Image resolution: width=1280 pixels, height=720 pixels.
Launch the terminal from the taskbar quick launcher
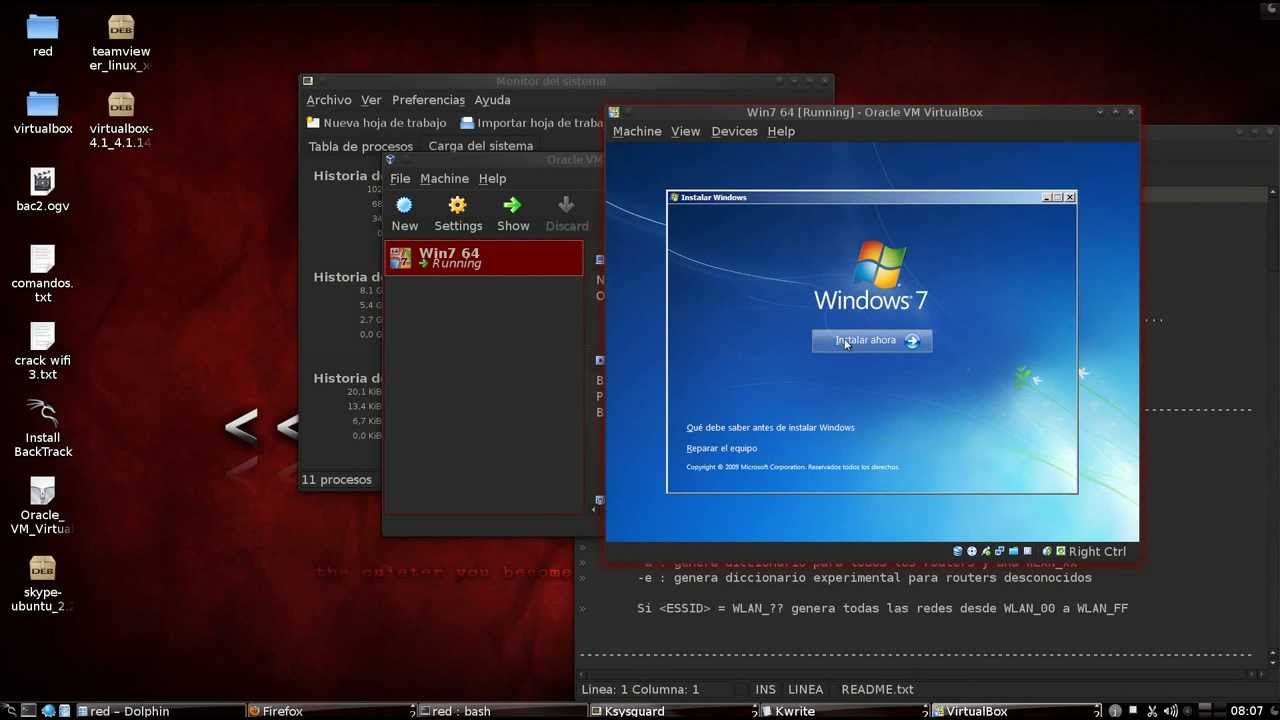[x=28, y=711]
